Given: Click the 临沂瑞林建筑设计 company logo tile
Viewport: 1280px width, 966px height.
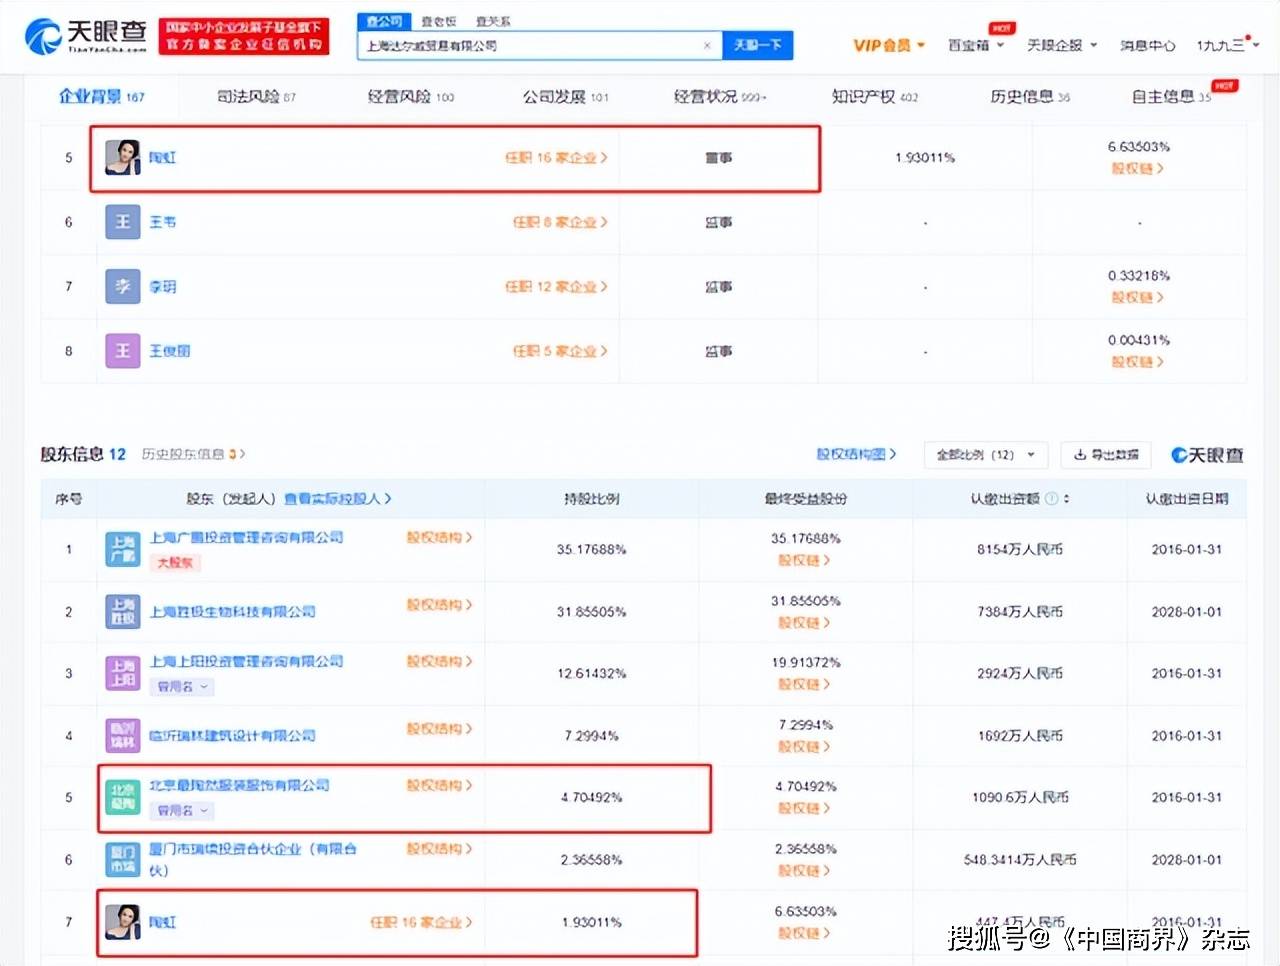Looking at the screenshot, I should 123,736.
